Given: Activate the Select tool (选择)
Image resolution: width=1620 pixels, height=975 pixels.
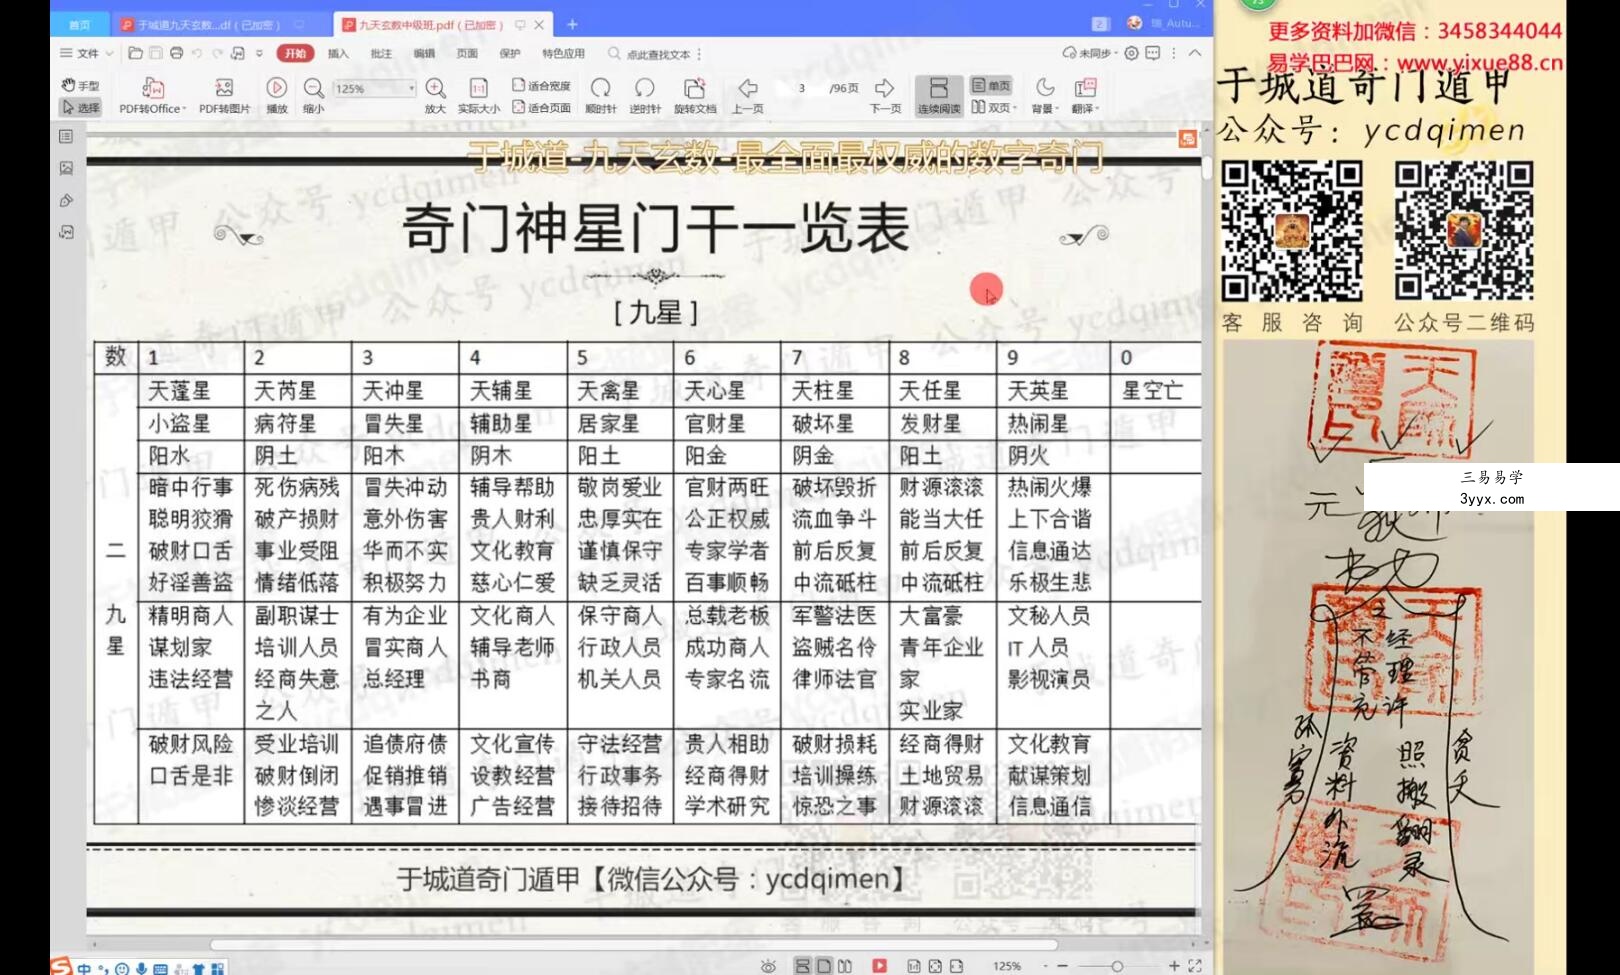Looking at the screenshot, I should [x=81, y=107].
